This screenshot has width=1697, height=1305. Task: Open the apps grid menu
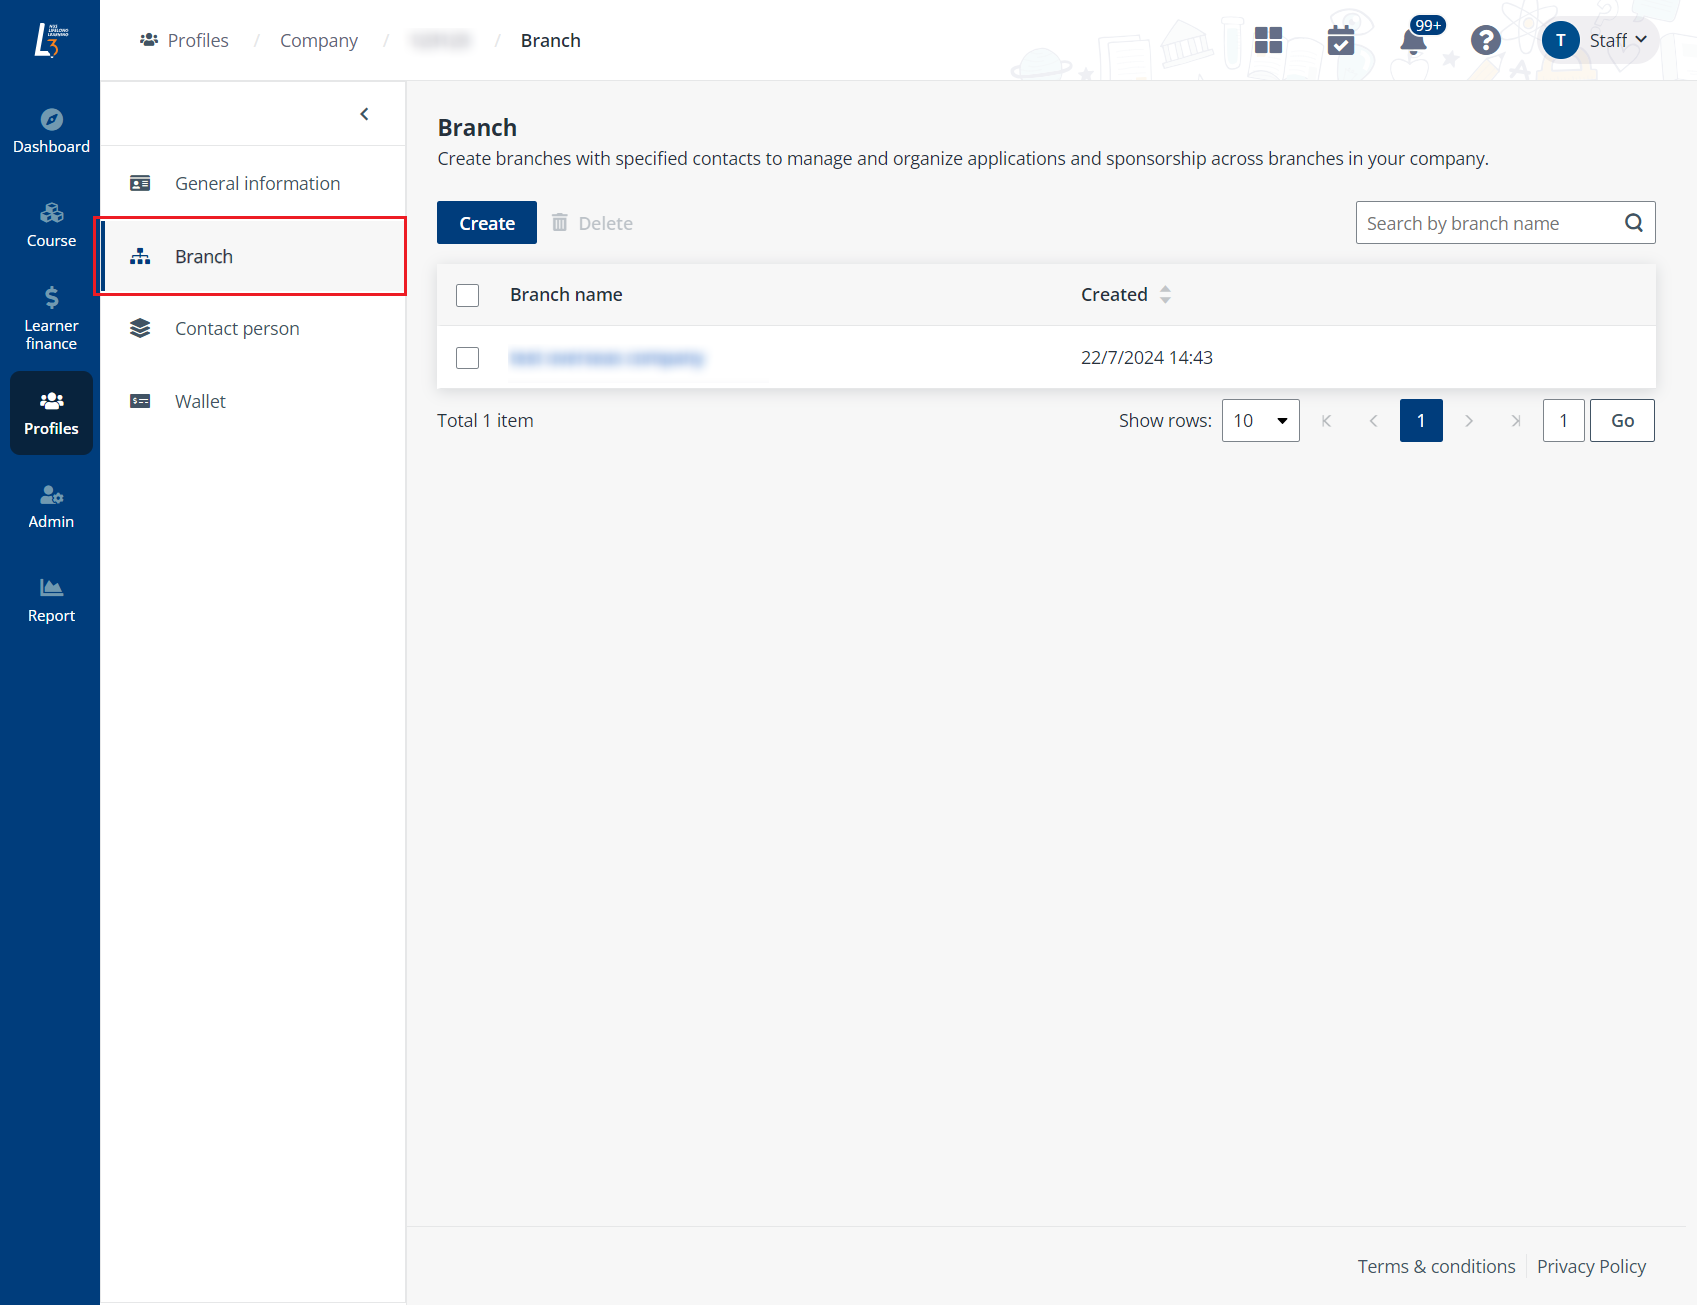tap(1268, 40)
